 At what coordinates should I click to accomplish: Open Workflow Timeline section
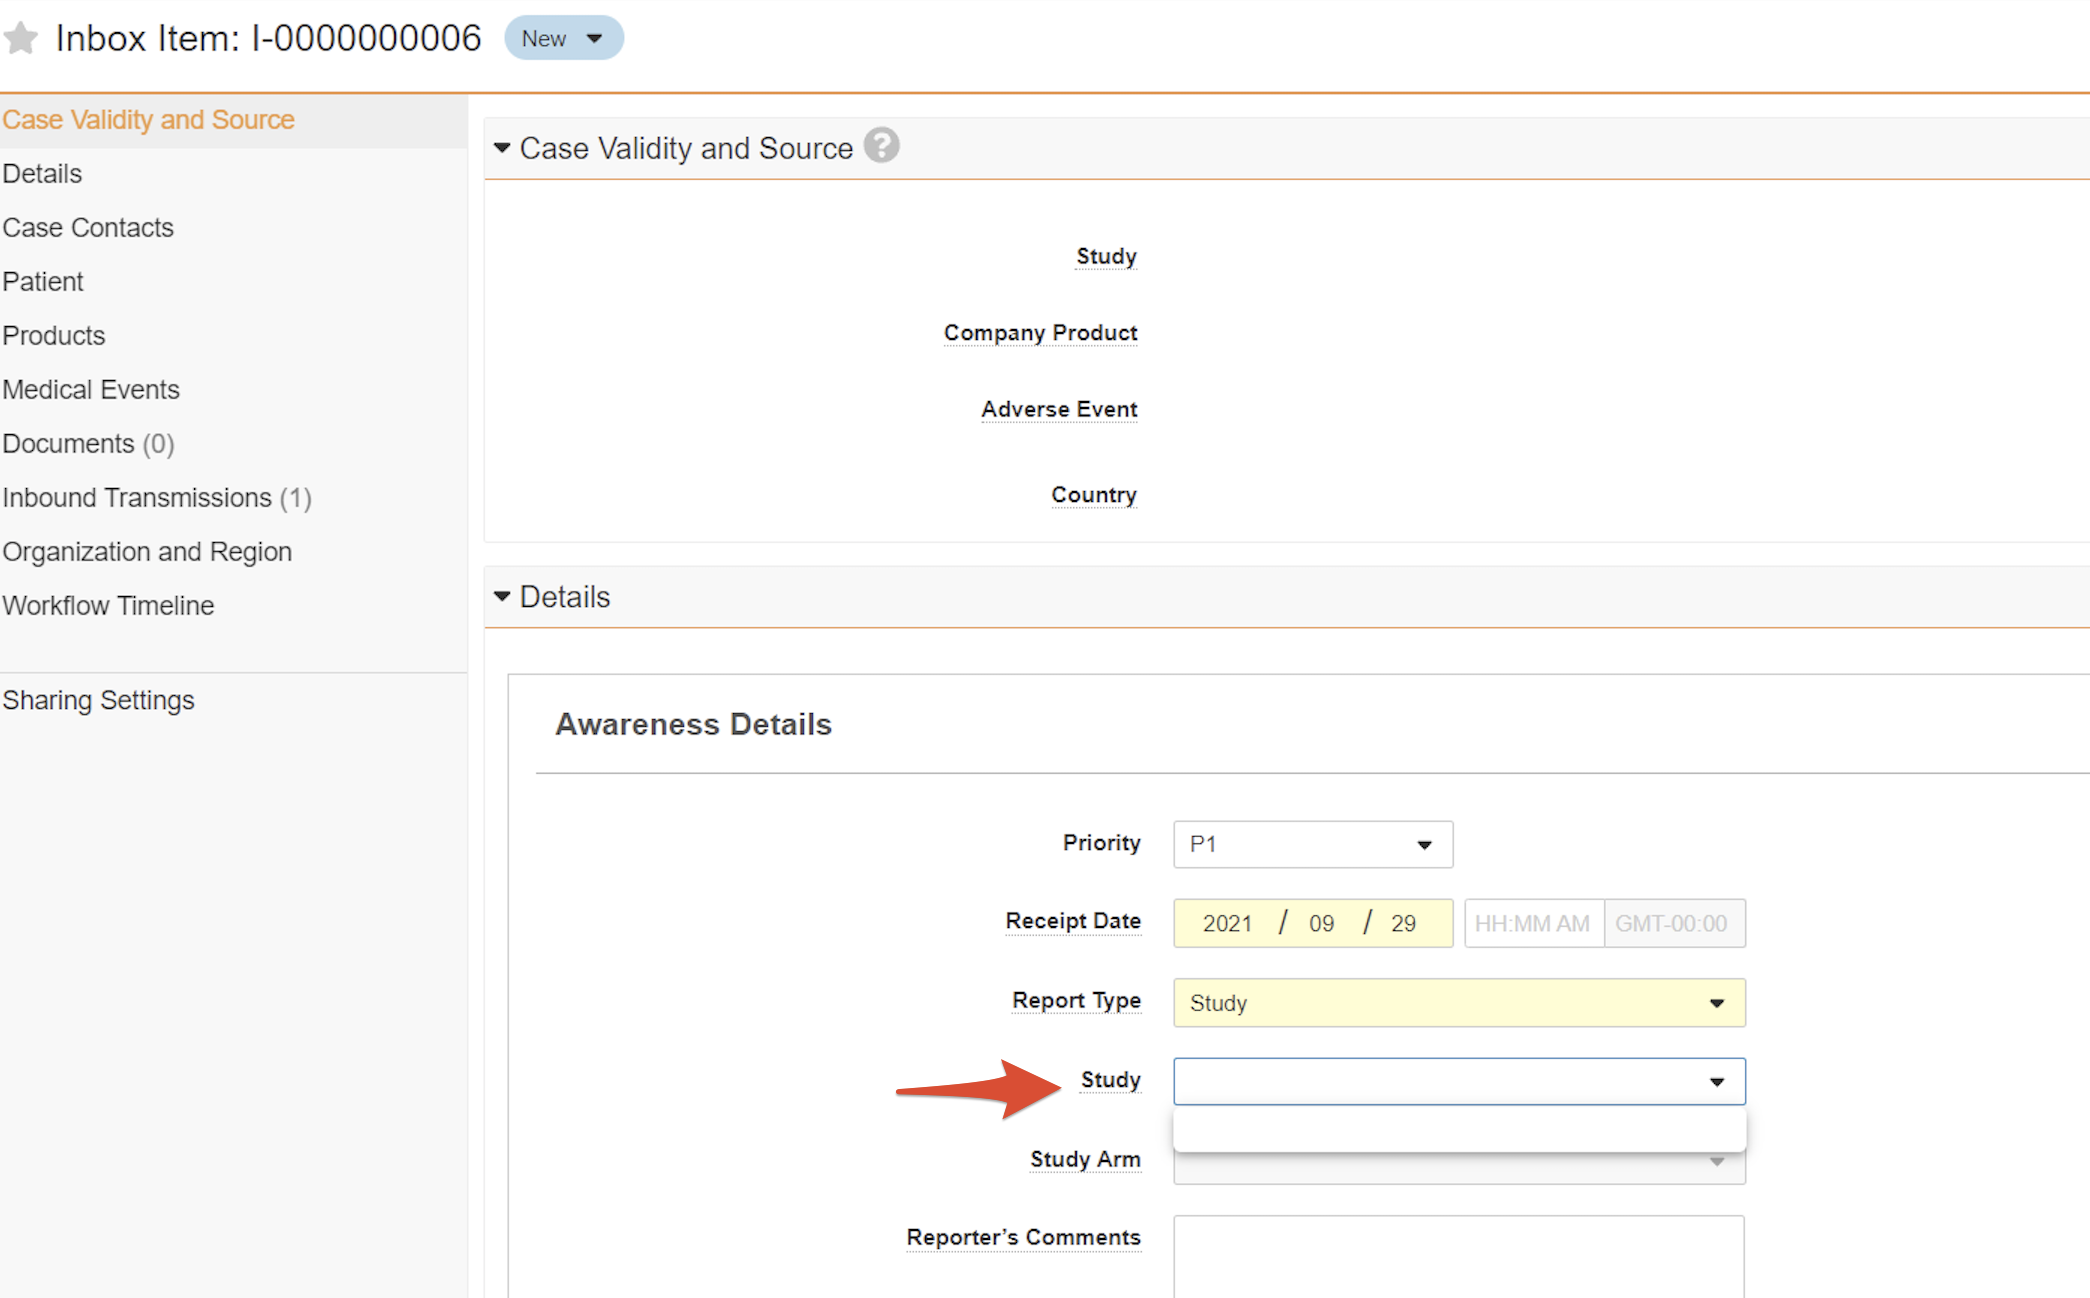[108, 606]
